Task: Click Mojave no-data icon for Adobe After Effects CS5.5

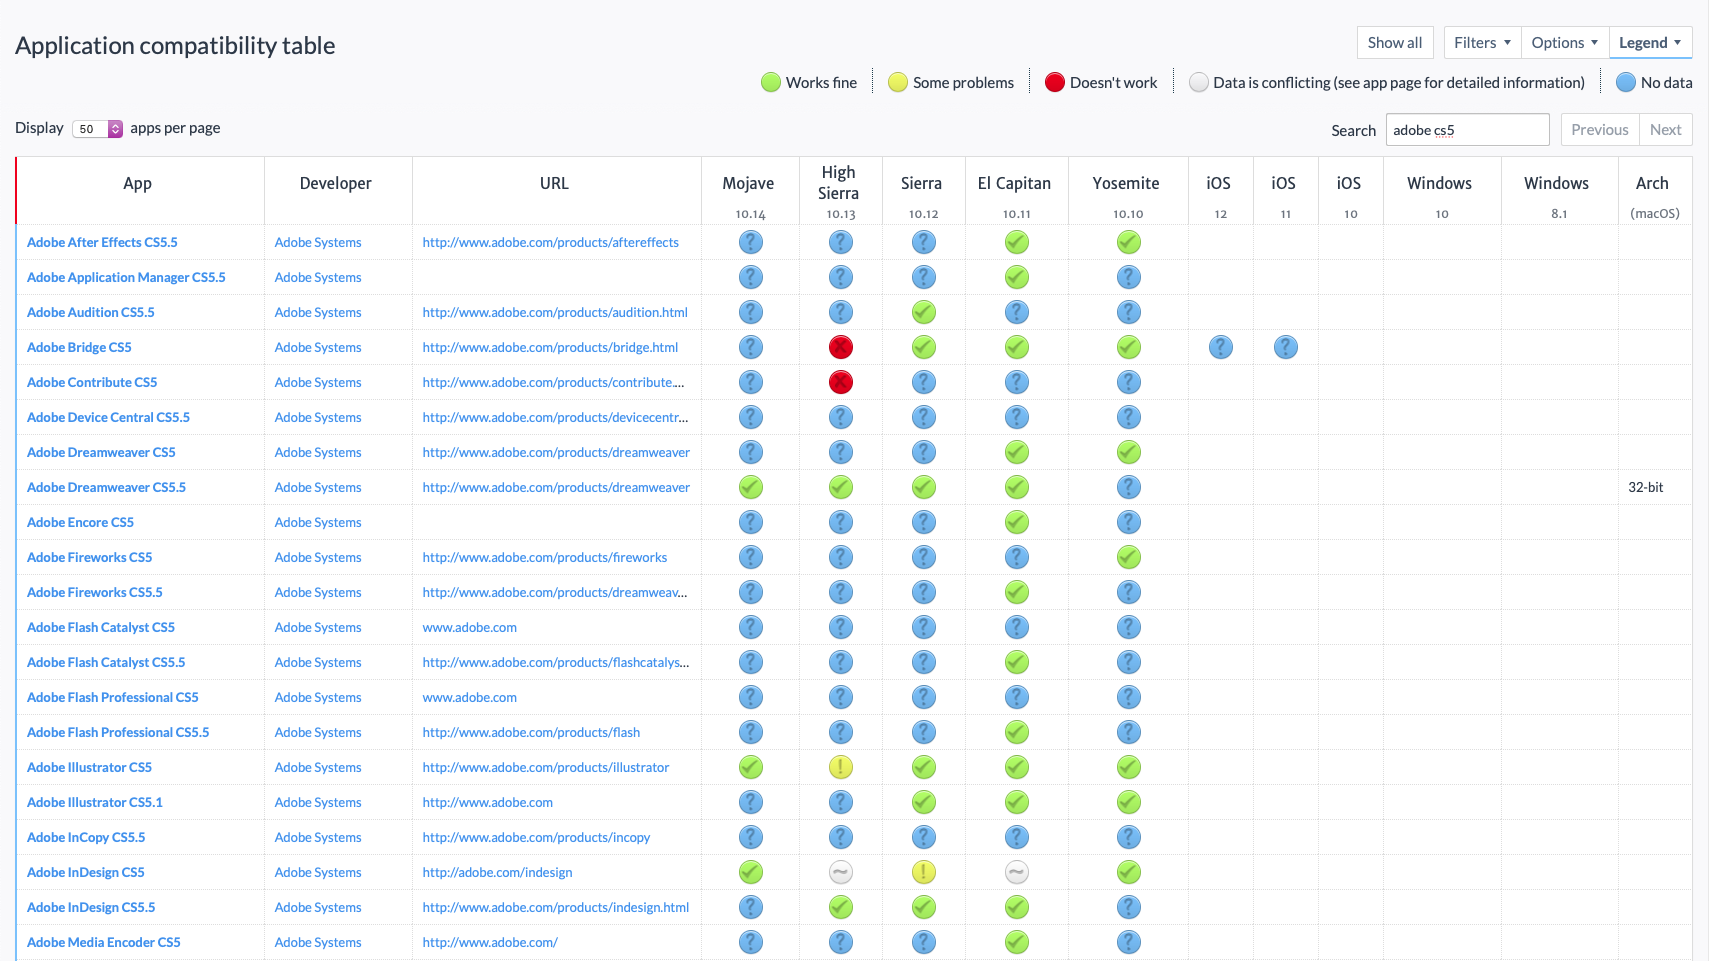Action: [751, 242]
